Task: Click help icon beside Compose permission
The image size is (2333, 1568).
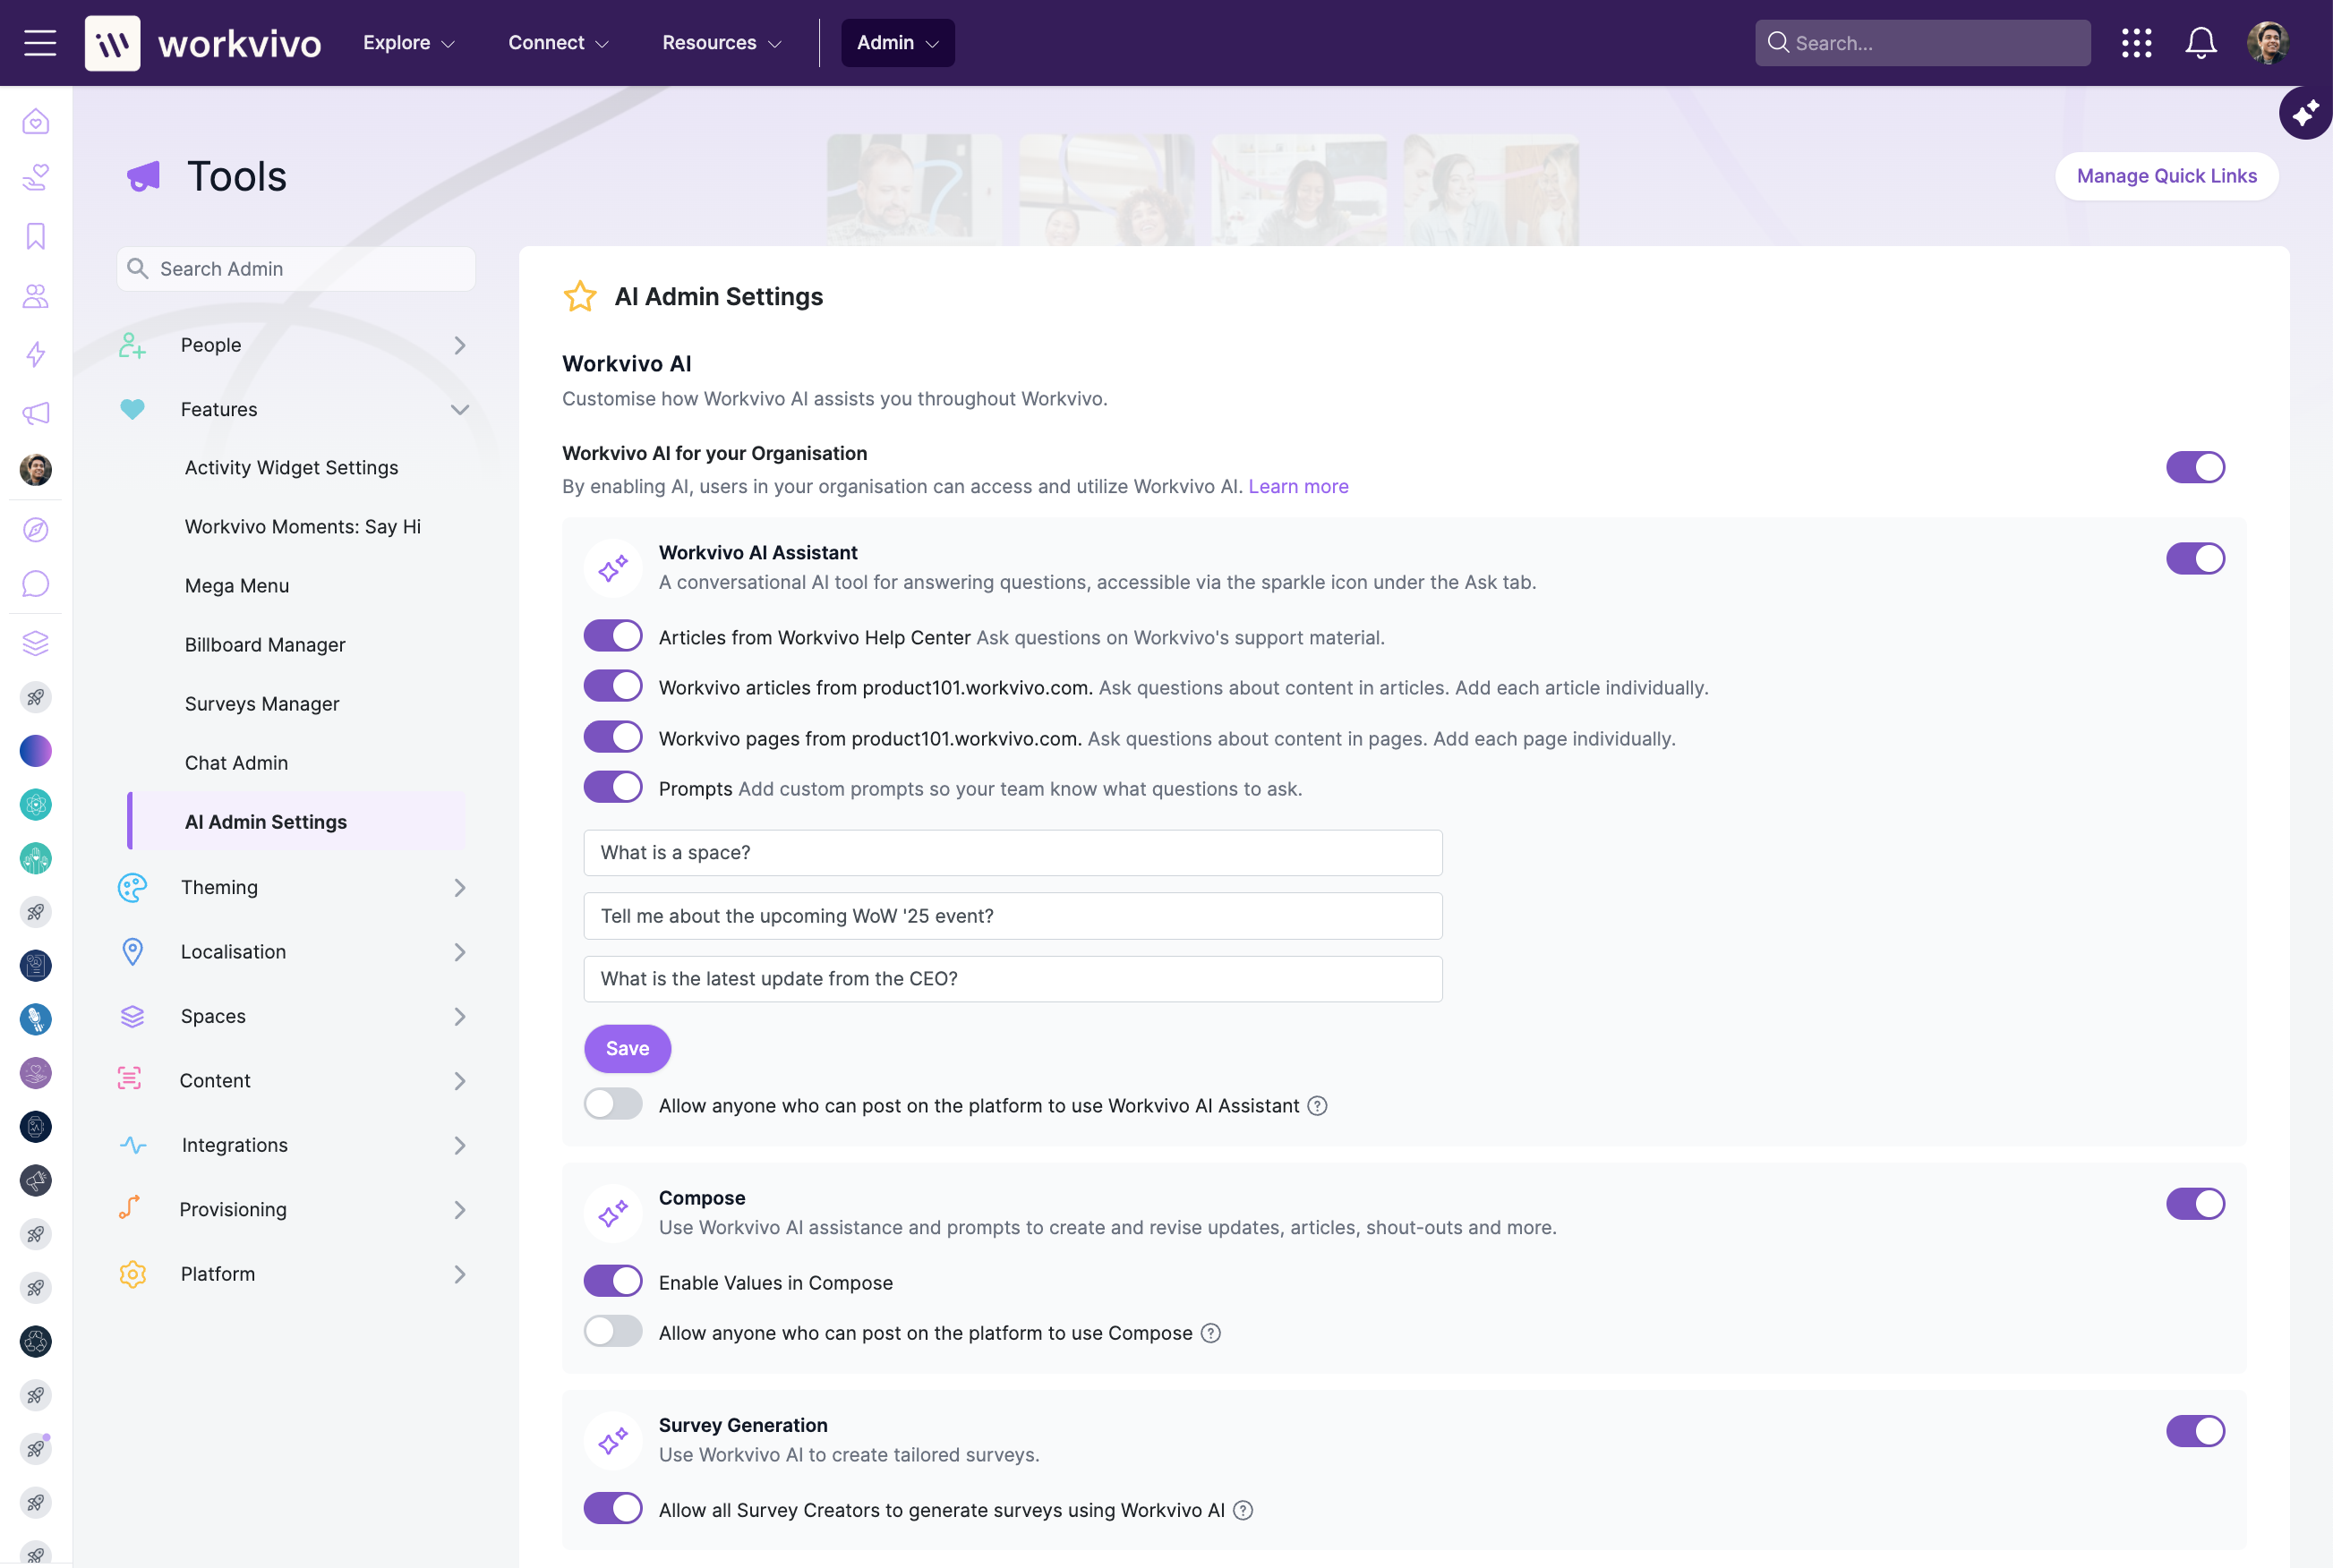Action: (x=1210, y=1333)
